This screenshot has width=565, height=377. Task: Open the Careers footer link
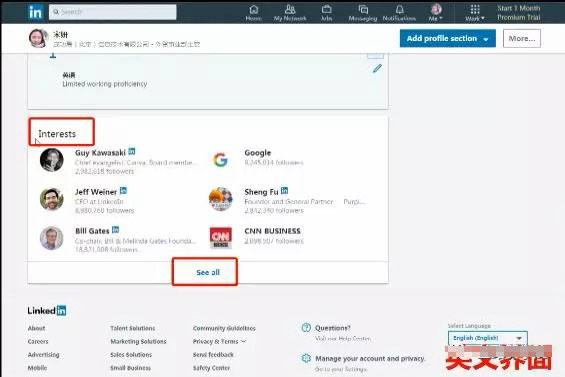[38, 341]
